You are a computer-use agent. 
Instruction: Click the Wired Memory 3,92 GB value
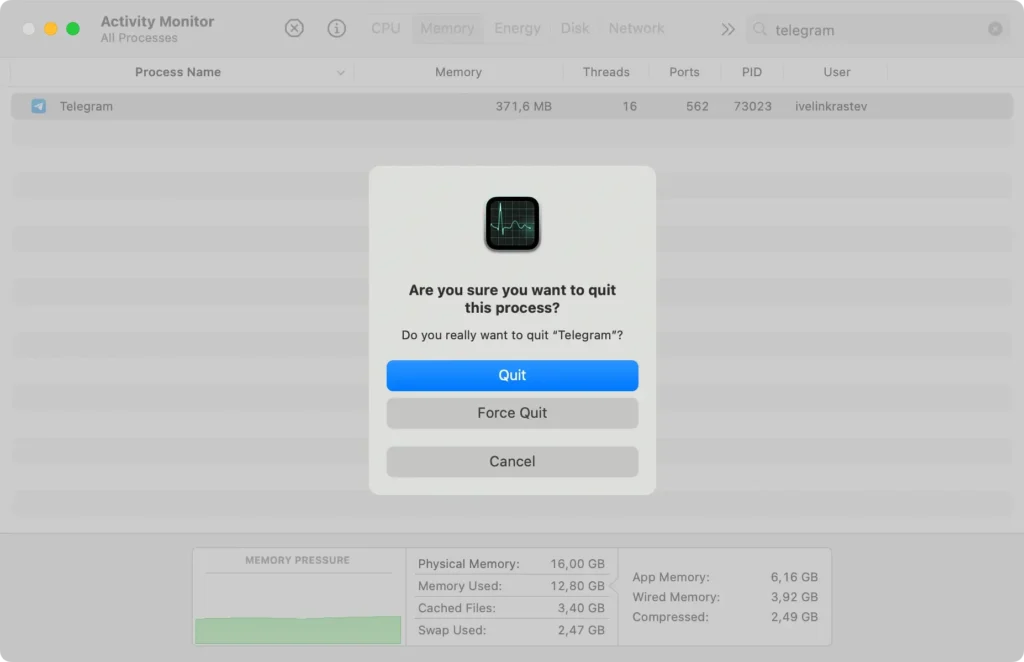(794, 597)
